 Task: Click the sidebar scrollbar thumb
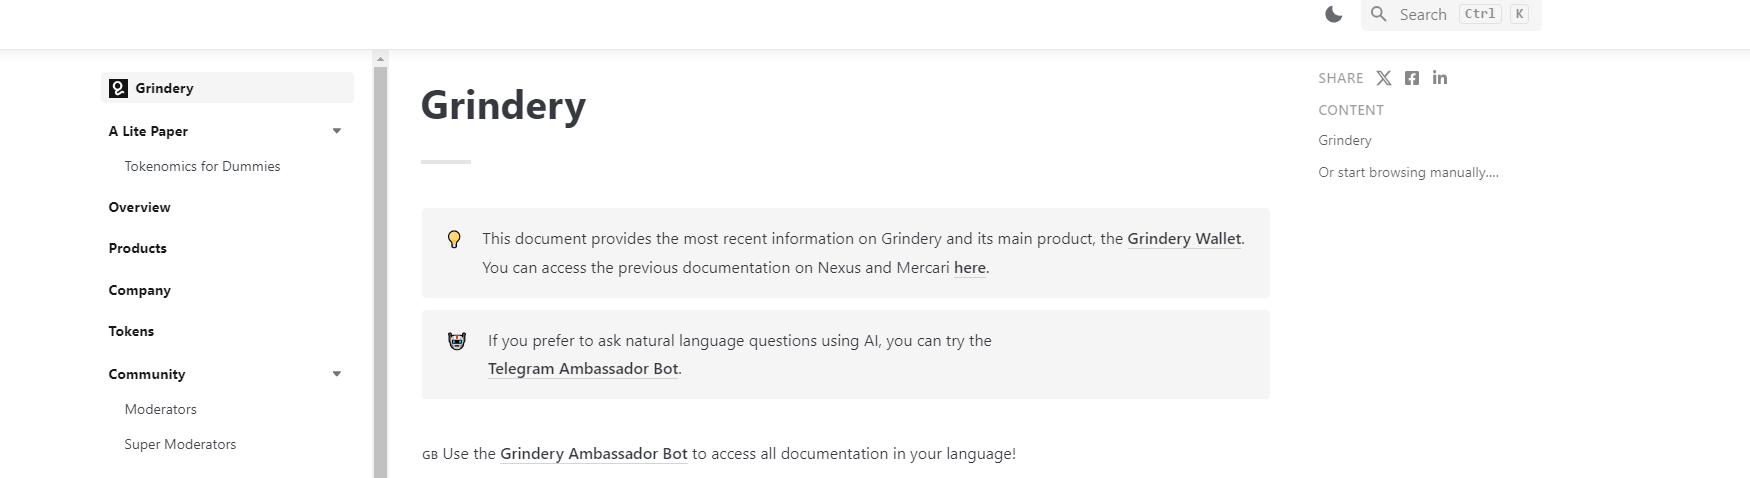pyautogui.click(x=380, y=272)
